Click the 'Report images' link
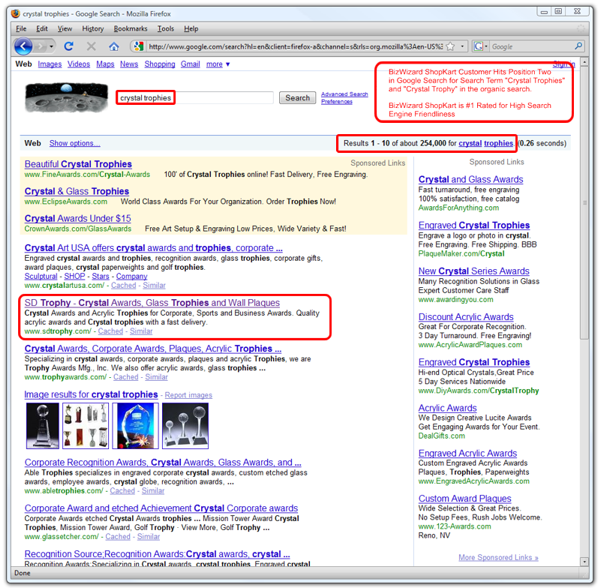 [188, 395]
